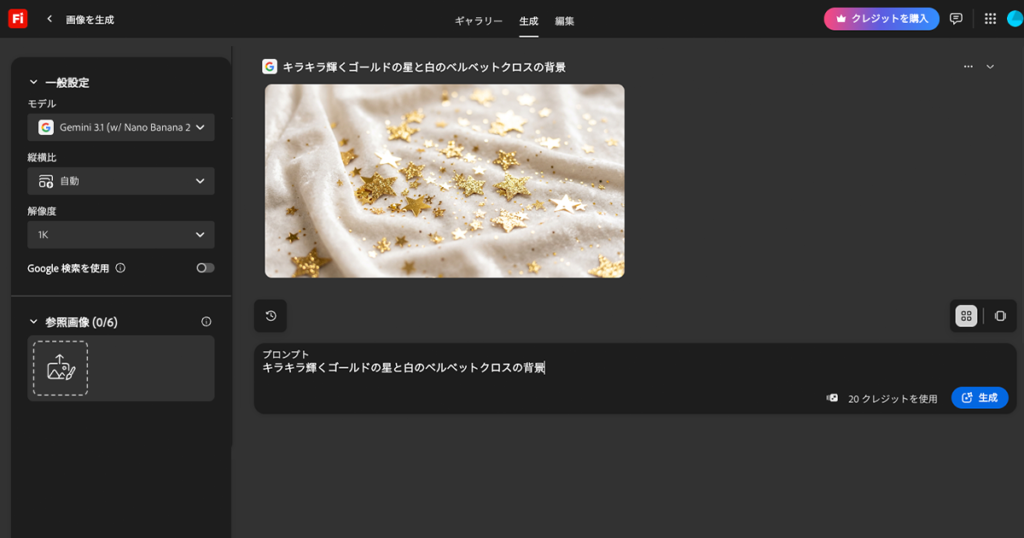Switch to the 編集 tab

tap(564, 21)
